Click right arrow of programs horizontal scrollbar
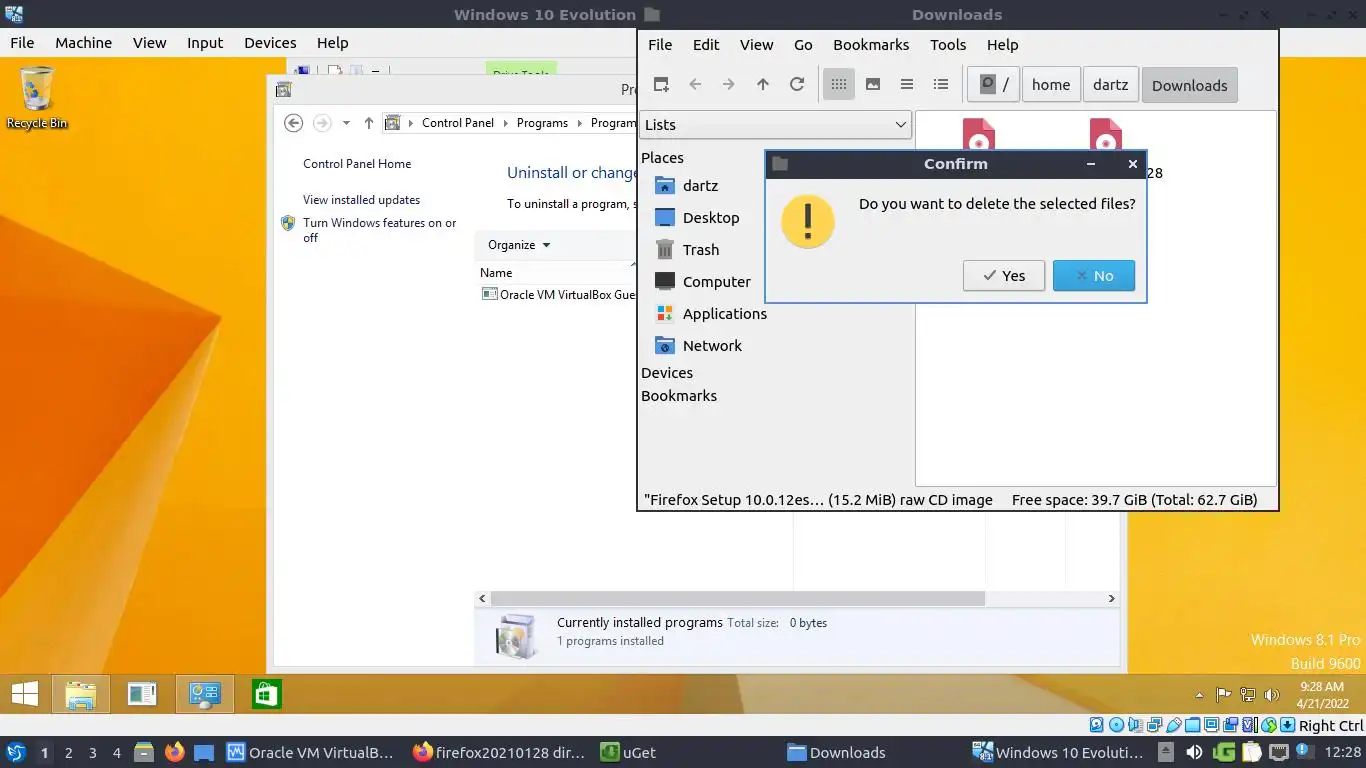Image resolution: width=1366 pixels, height=768 pixels. [x=1111, y=598]
